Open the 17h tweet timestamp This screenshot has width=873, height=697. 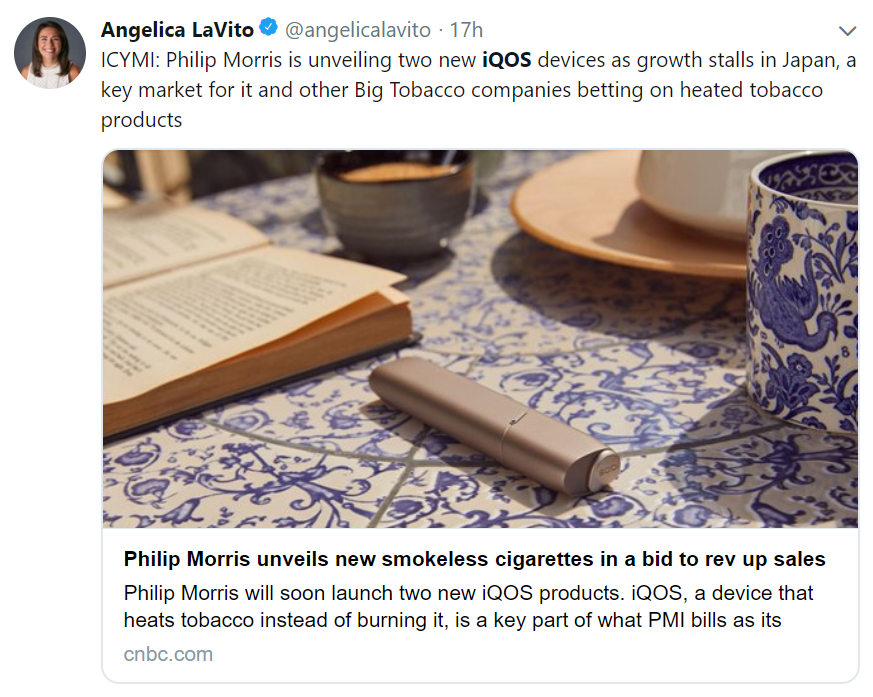(x=466, y=30)
